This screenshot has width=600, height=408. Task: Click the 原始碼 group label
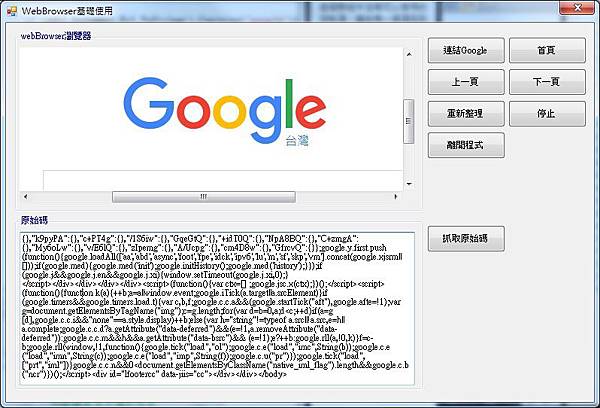pyautogui.click(x=34, y=220)
